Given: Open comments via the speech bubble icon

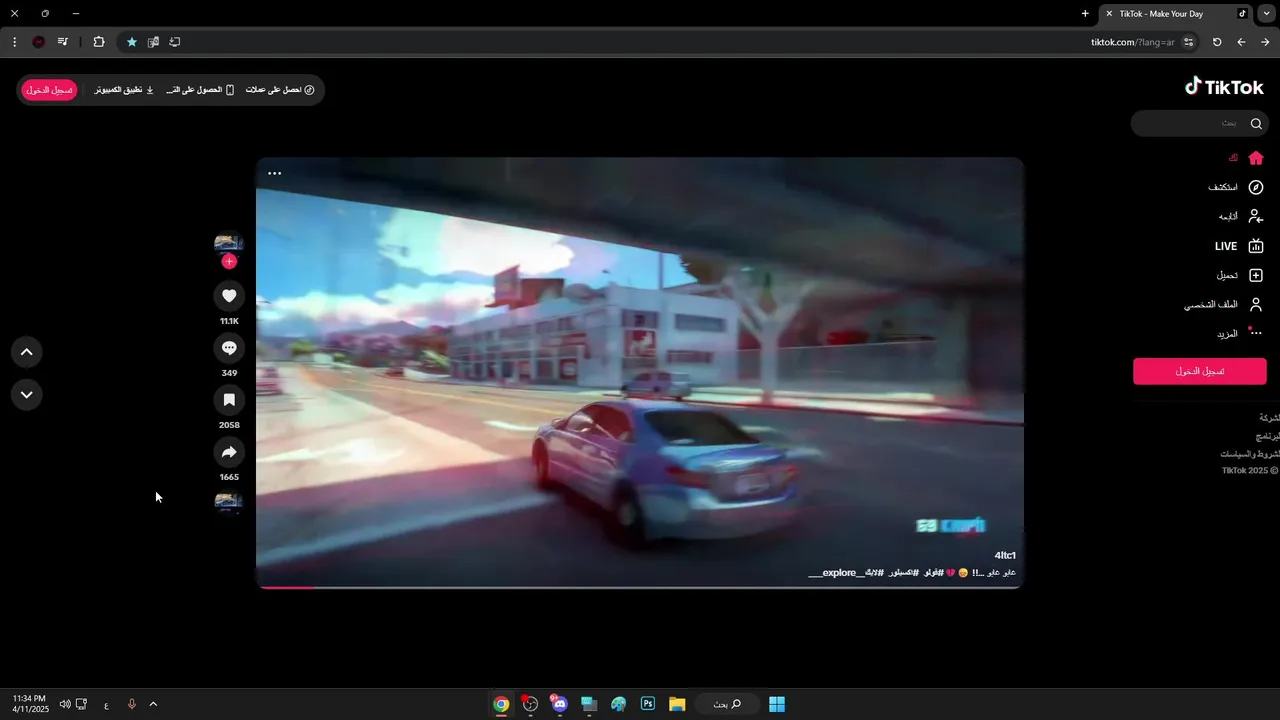Looking at the screenshot, I should point(229,348).
